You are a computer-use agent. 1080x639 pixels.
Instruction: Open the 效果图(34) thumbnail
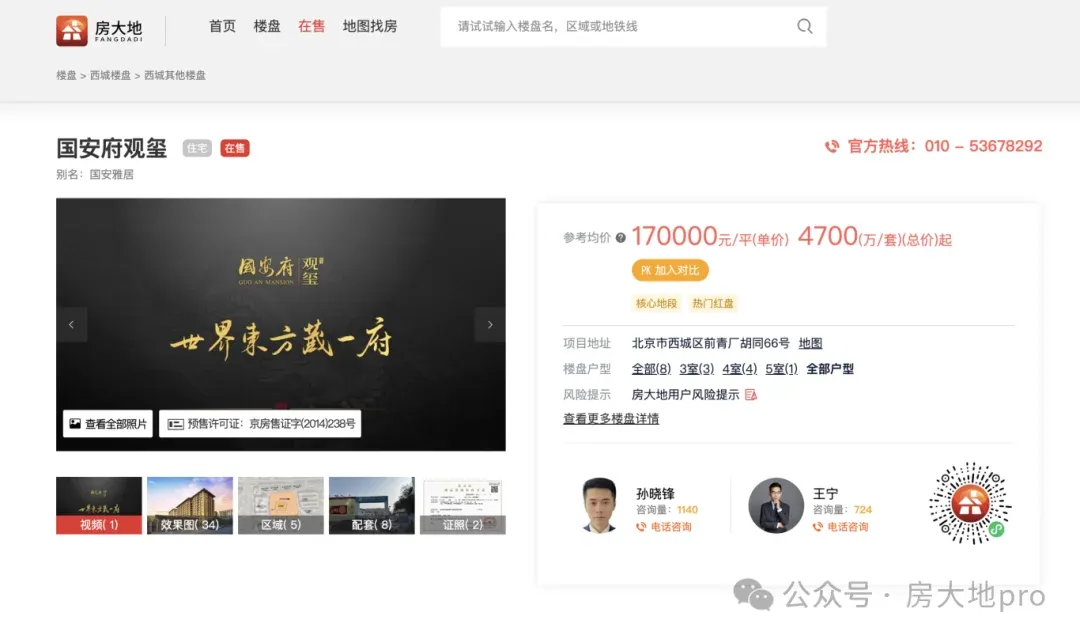[x=190, y=505]
